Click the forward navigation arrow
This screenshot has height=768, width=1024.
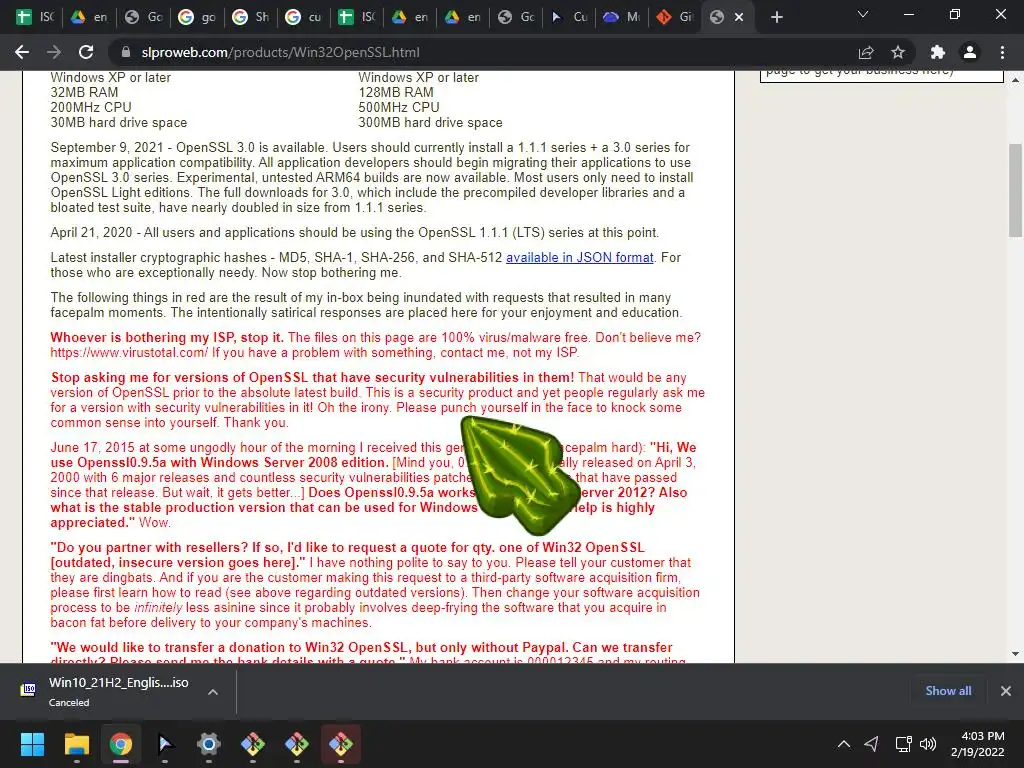click(54, 52)
